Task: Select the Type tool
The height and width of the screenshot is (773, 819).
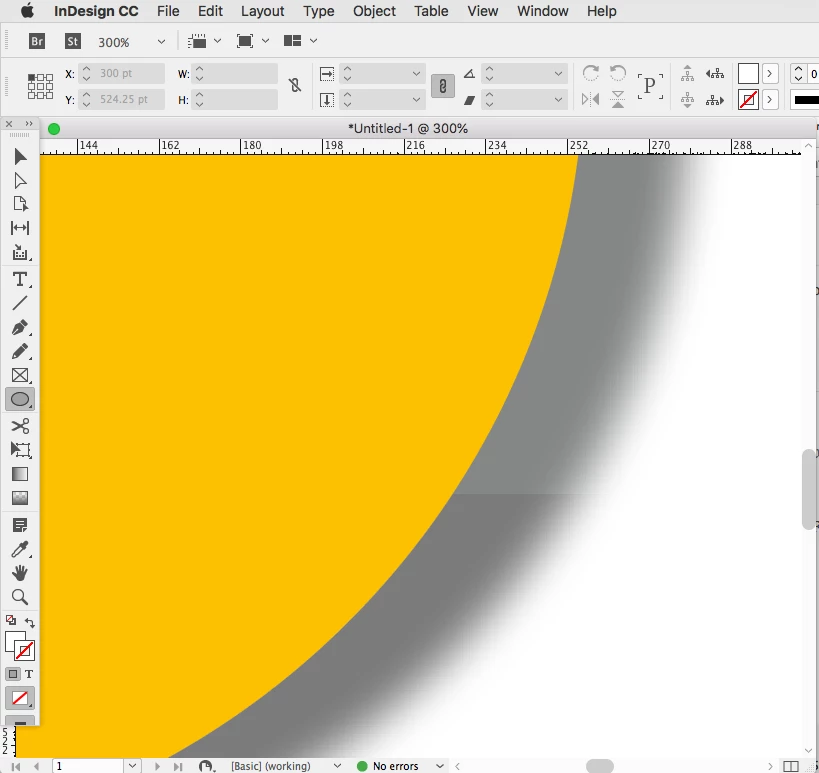Action: (x=20, y=279)
